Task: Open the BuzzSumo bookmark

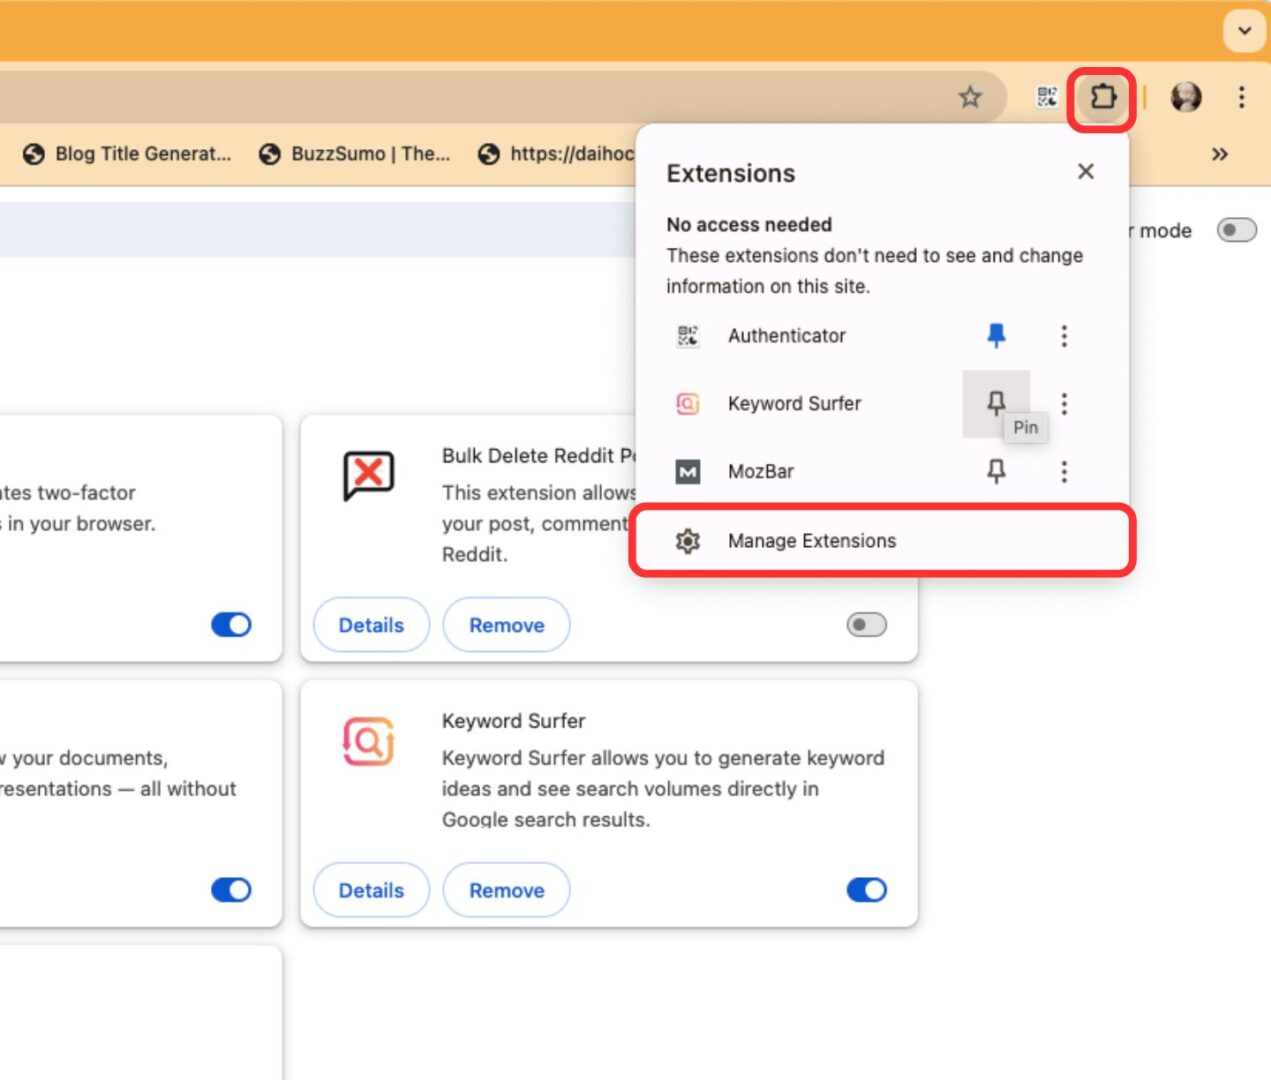Action: (355, 154)
